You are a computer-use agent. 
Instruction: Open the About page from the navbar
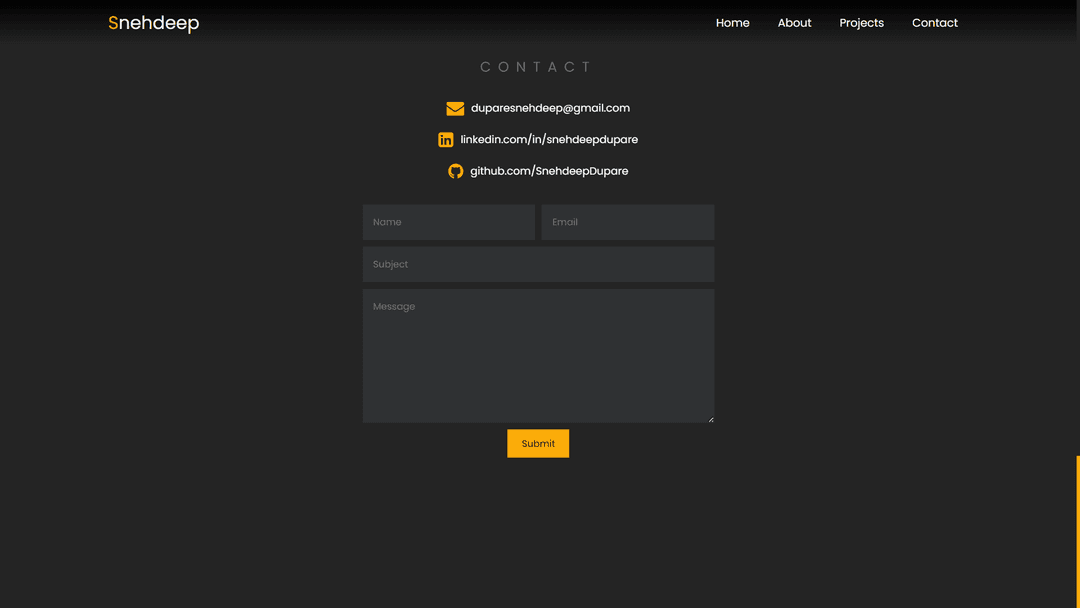tap(794, 22)
